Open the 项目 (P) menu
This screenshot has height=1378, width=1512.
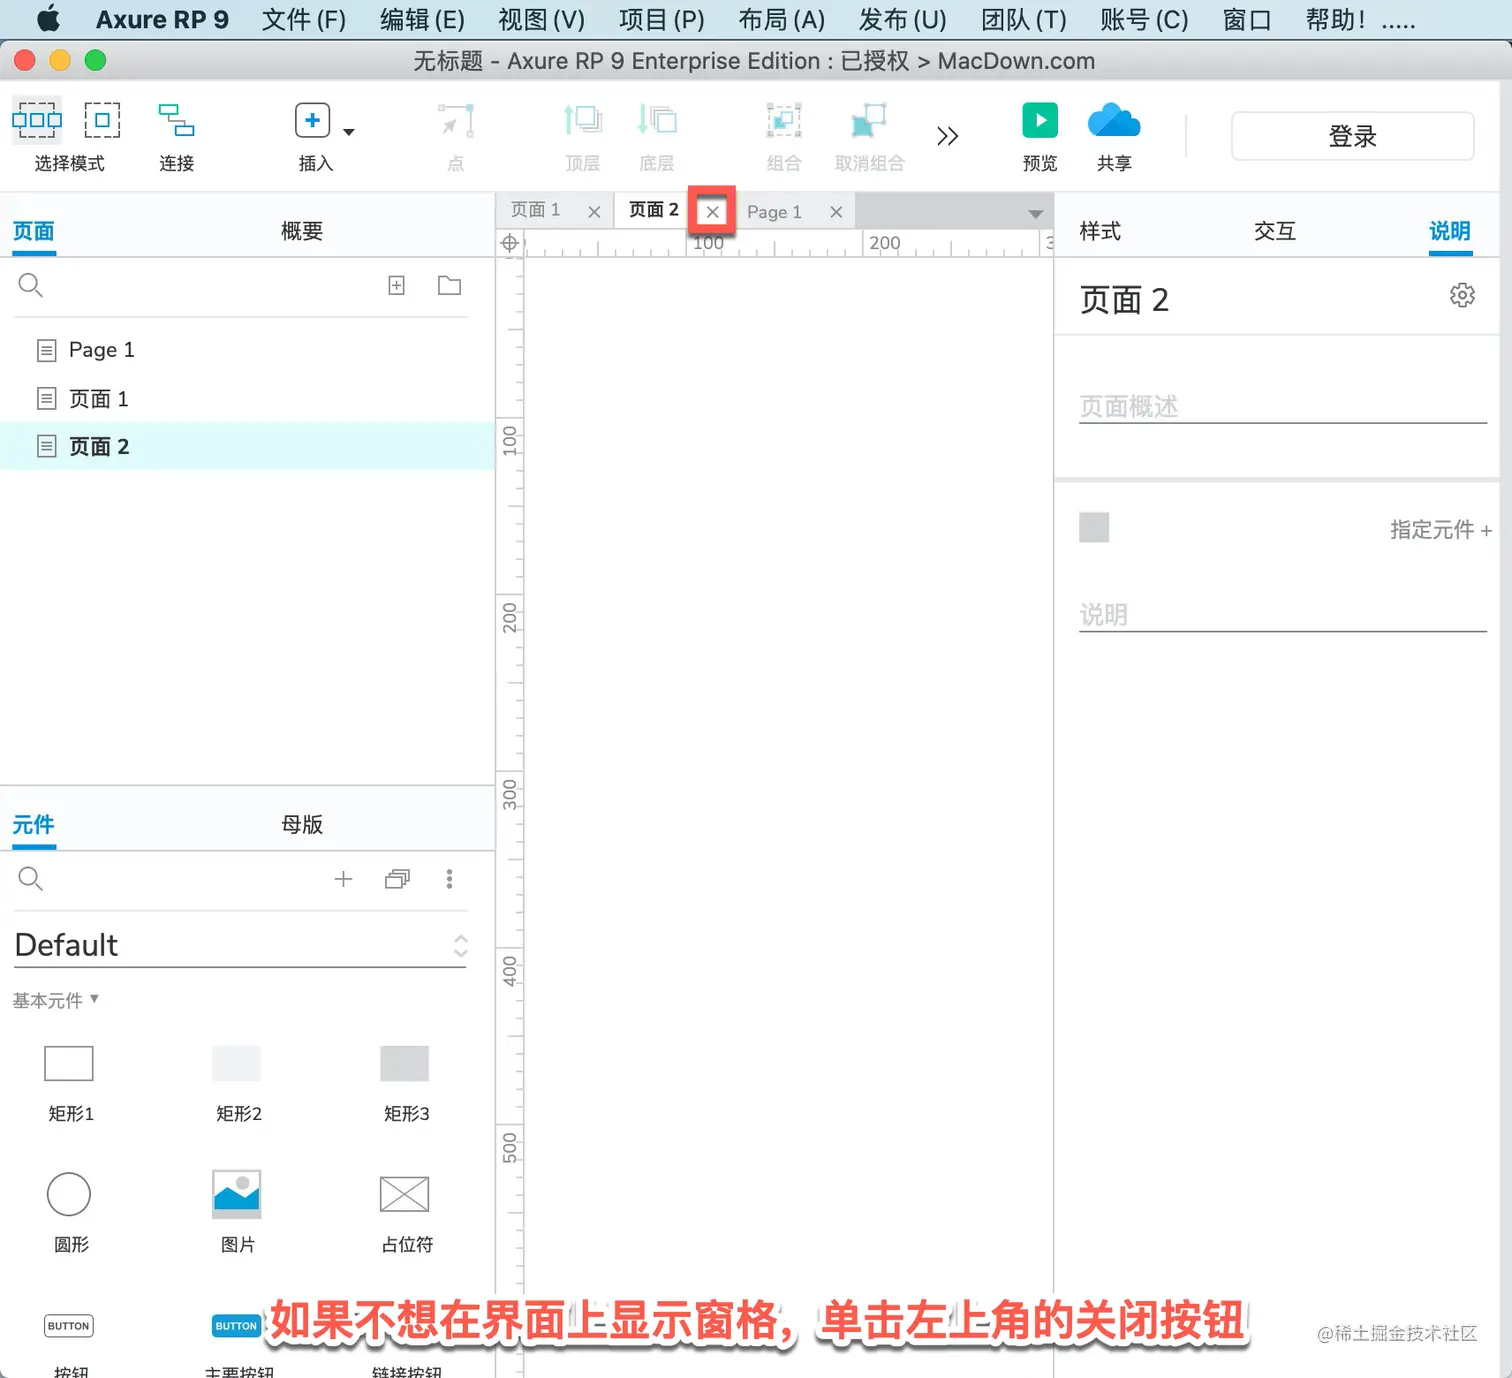[x=662, y=20]
